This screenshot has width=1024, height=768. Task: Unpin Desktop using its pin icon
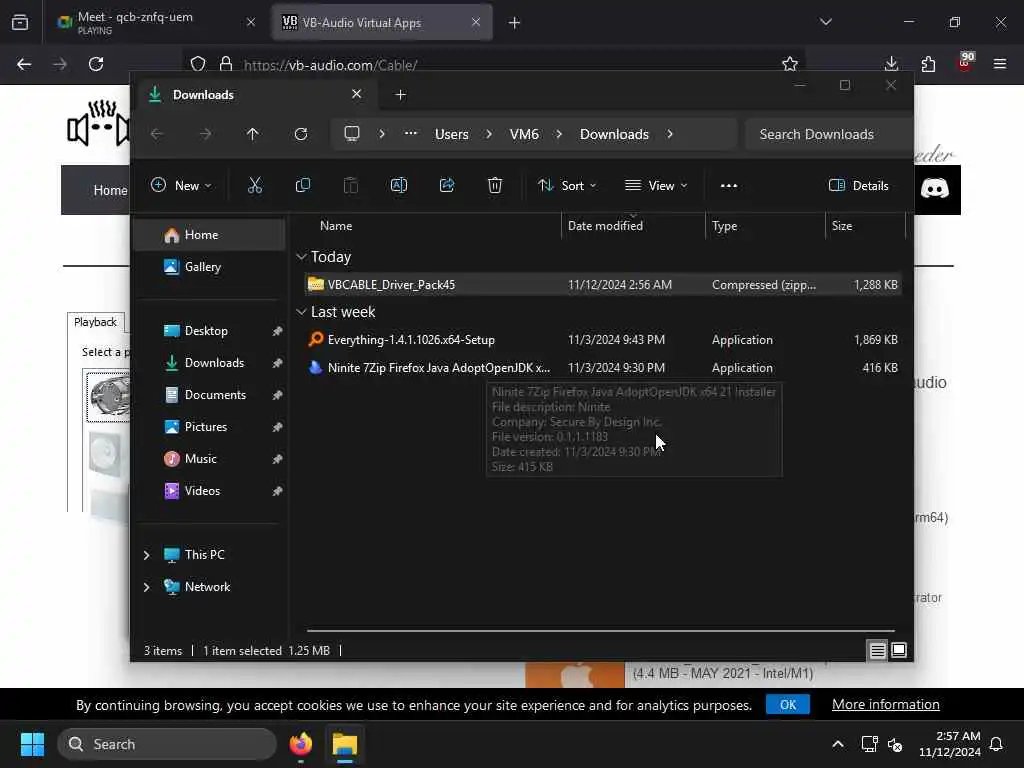pos(277,331)
